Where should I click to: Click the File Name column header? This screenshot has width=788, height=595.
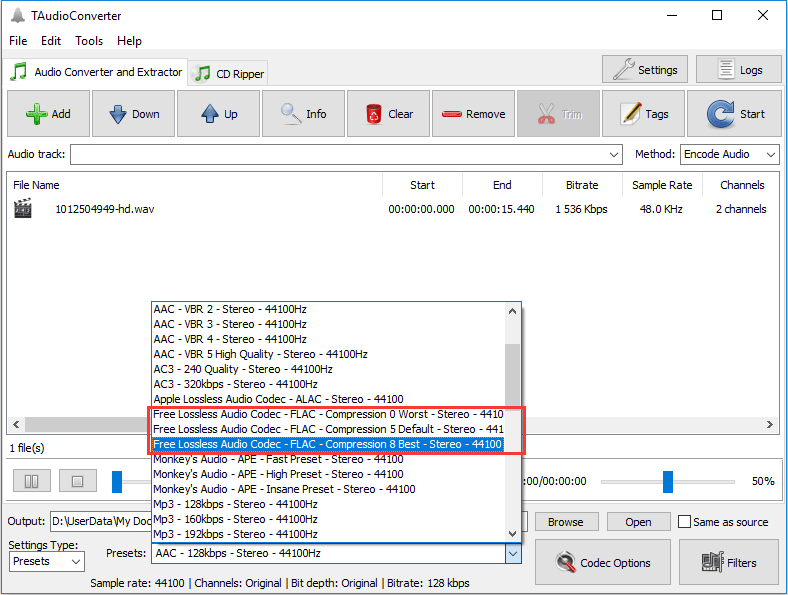point(195,185)
